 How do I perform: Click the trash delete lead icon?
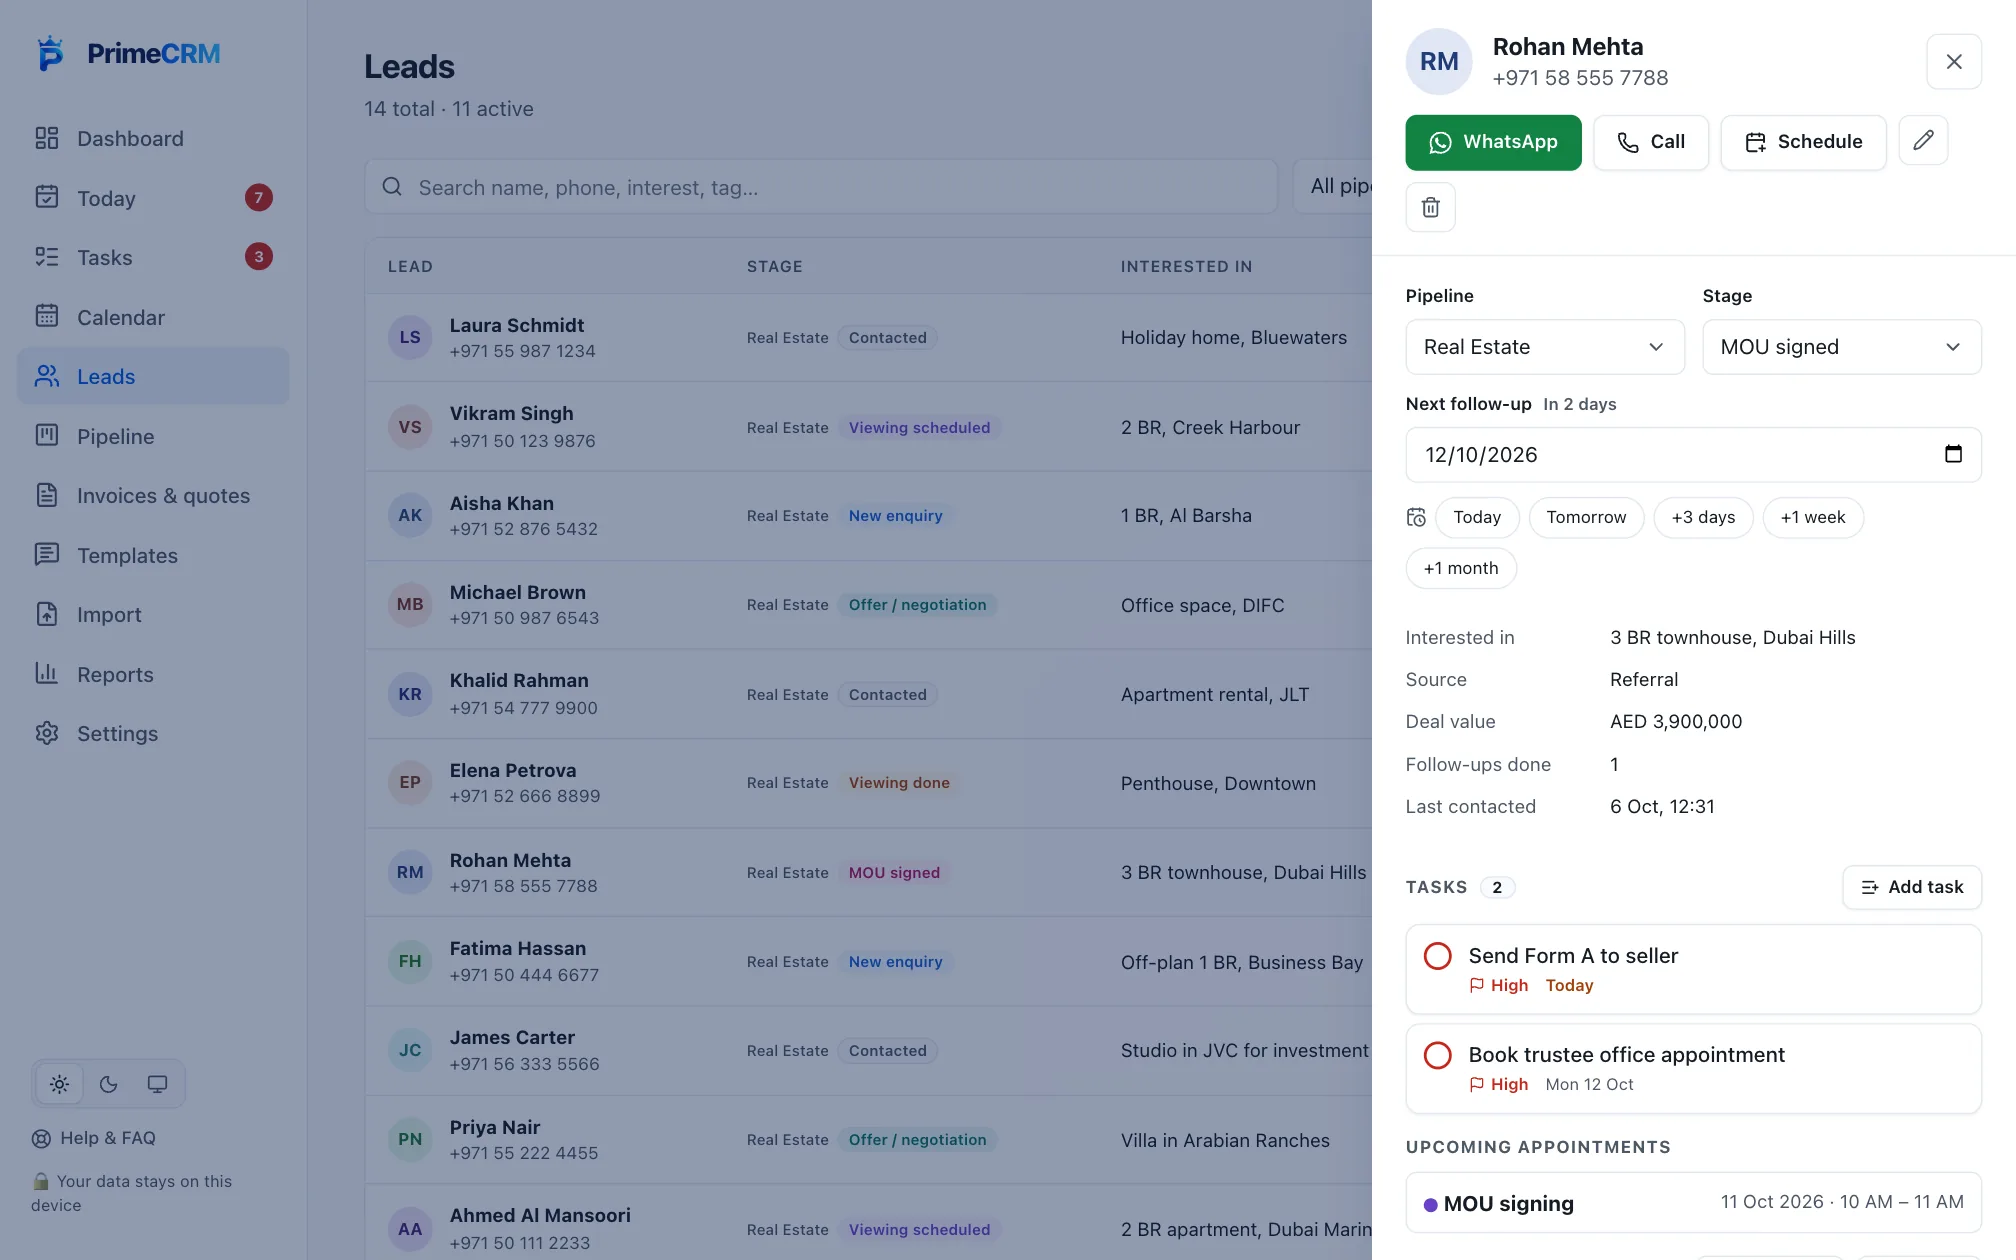coord(1430,207)
